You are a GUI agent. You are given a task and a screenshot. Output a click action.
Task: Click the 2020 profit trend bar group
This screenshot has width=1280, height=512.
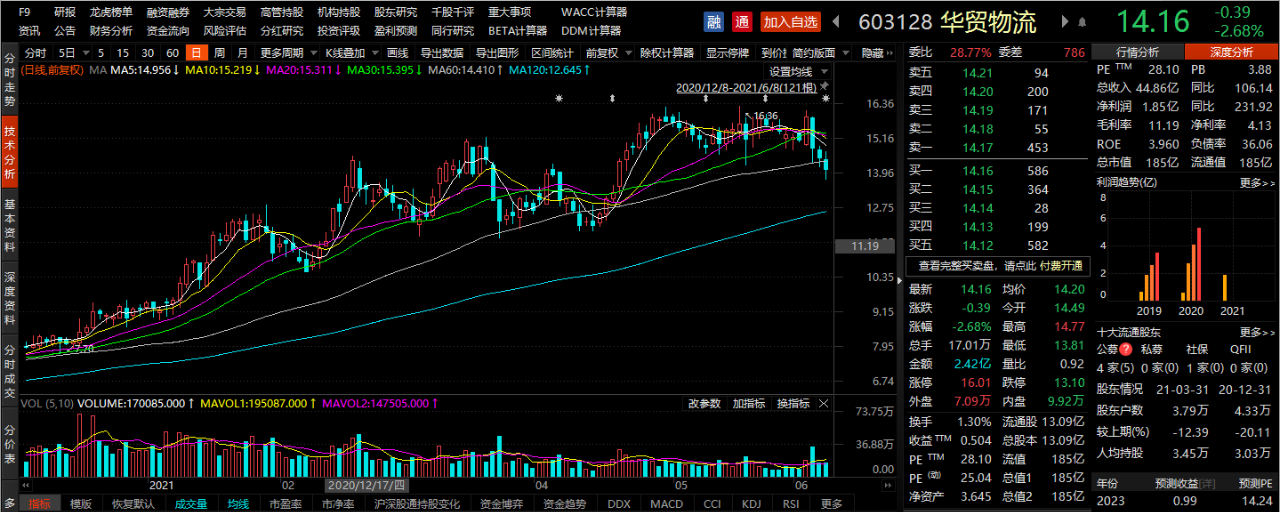tap(1190, 272)
